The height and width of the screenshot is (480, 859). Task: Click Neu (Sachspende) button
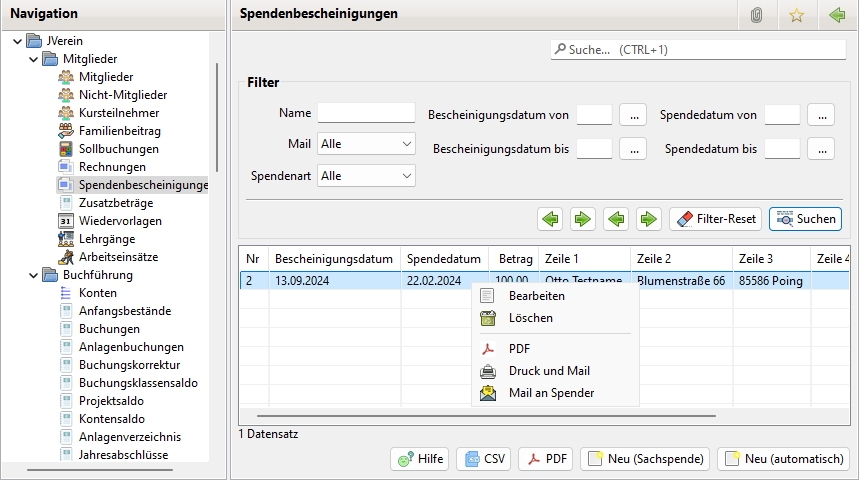[x=645, y=459]
